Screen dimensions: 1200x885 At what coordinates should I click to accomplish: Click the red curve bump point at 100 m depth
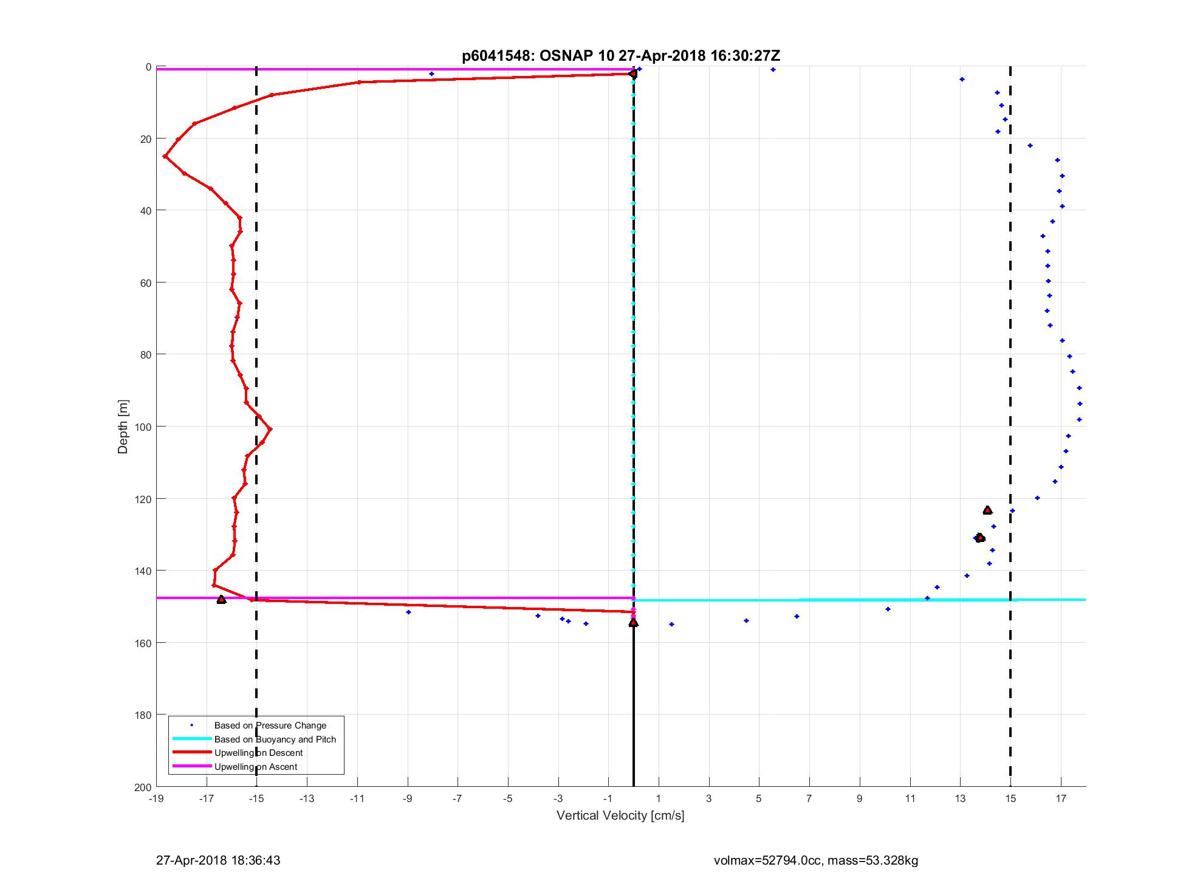click(270, 429)
